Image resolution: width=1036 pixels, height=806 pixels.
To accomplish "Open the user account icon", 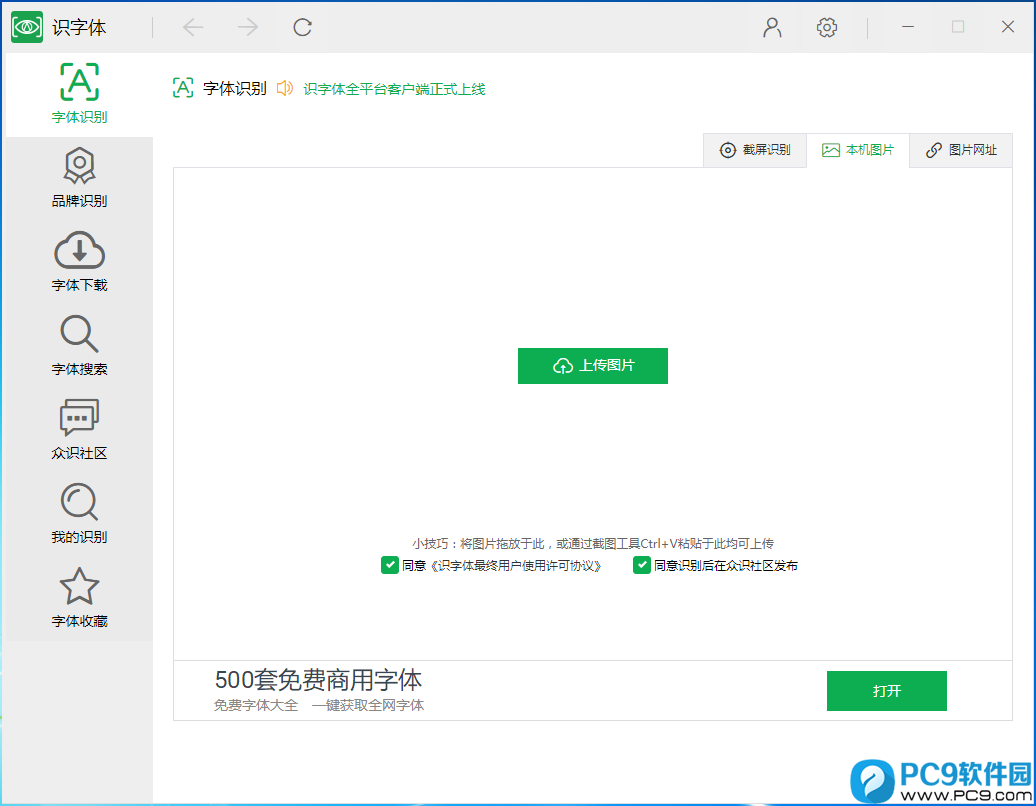I will click(772, 27).
